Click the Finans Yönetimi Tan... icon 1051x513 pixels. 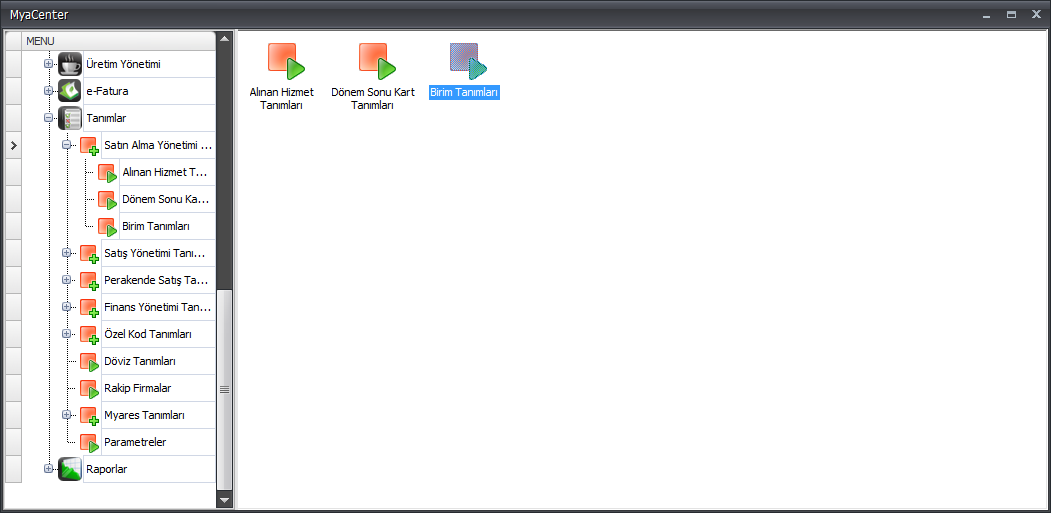click(89, 308)
